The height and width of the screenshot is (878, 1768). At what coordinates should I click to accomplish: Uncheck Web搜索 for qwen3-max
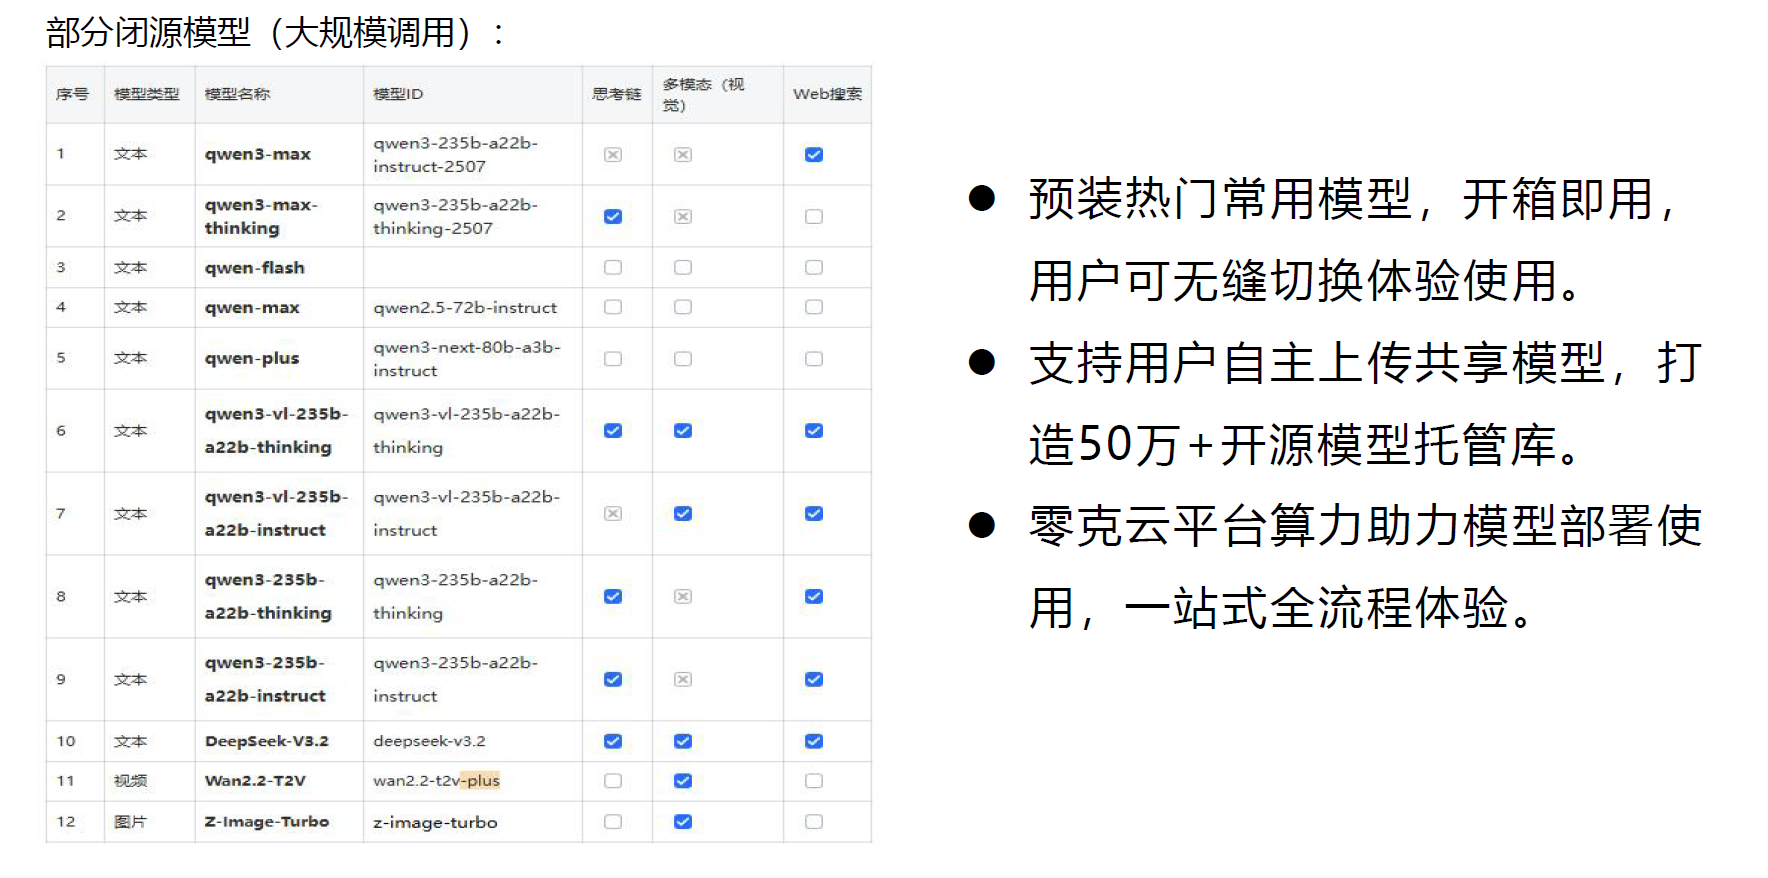[814, 155]
